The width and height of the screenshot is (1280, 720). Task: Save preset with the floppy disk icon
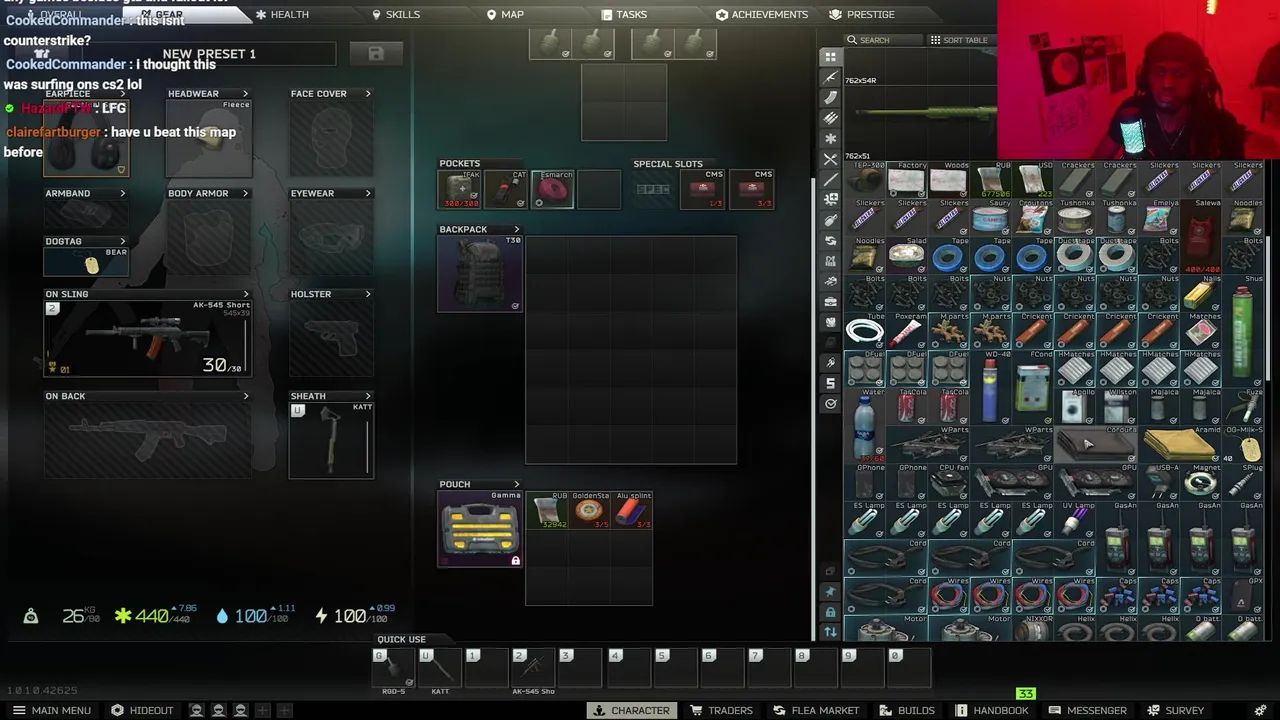(376, 54)
